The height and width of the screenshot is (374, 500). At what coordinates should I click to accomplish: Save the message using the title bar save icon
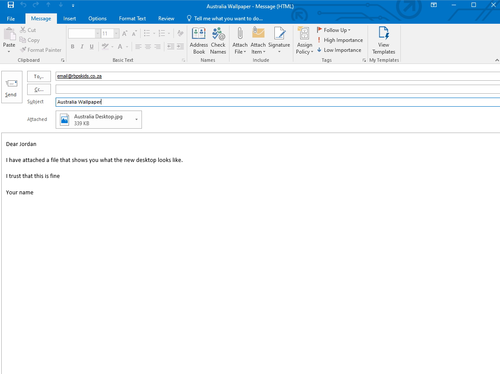tap(11, 5)
